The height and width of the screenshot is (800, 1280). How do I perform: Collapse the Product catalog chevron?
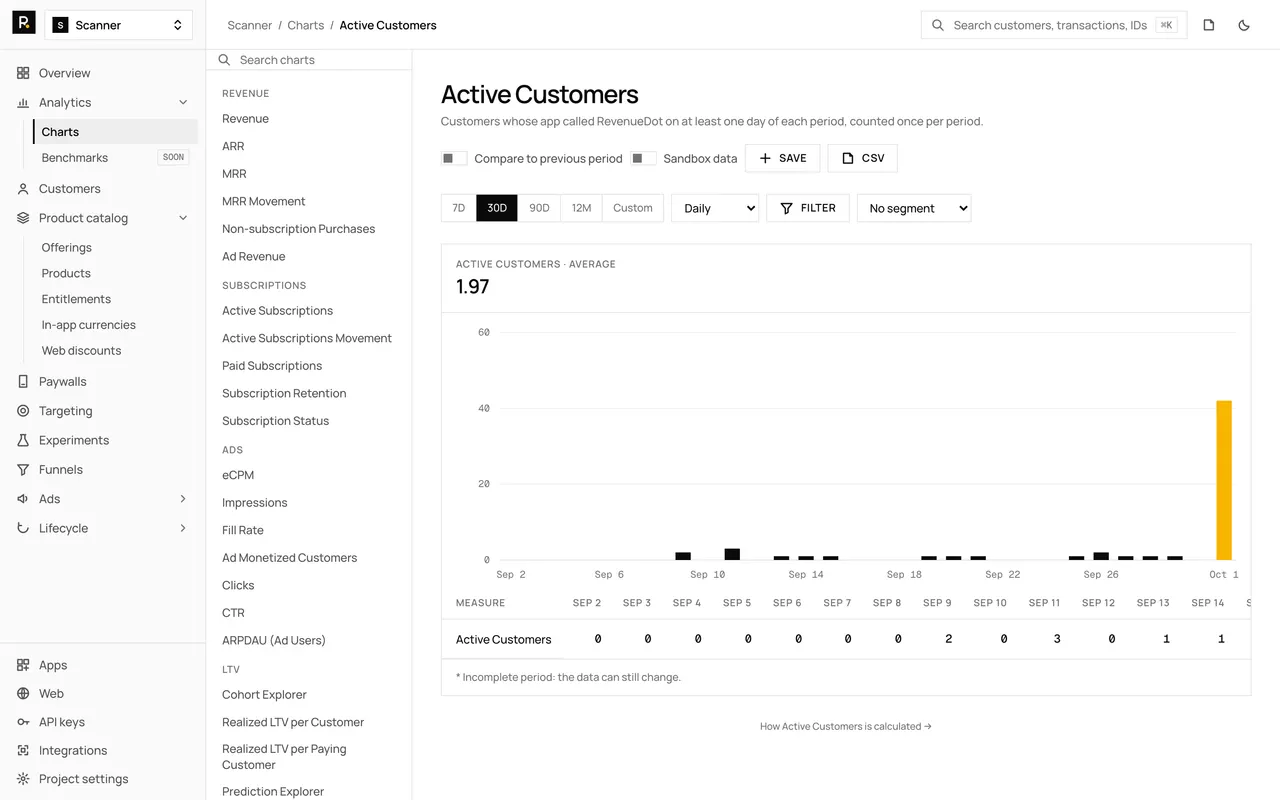pos(183,218)
